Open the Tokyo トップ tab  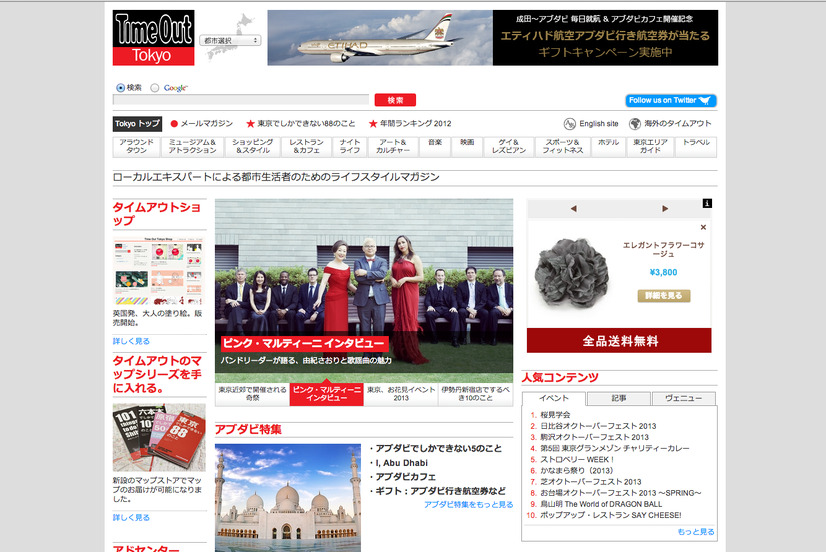click(137, 124)
